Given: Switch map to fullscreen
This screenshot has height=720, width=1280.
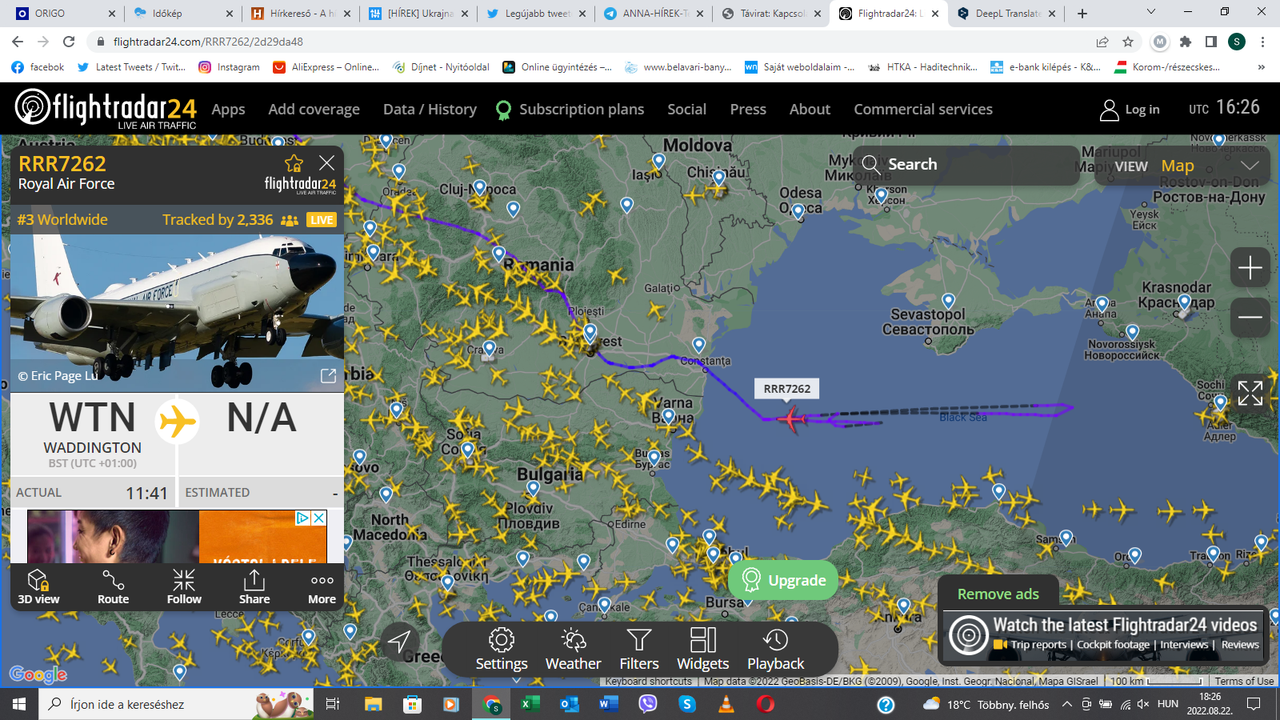Looking at the screenshot, I should pos(1250,393).
